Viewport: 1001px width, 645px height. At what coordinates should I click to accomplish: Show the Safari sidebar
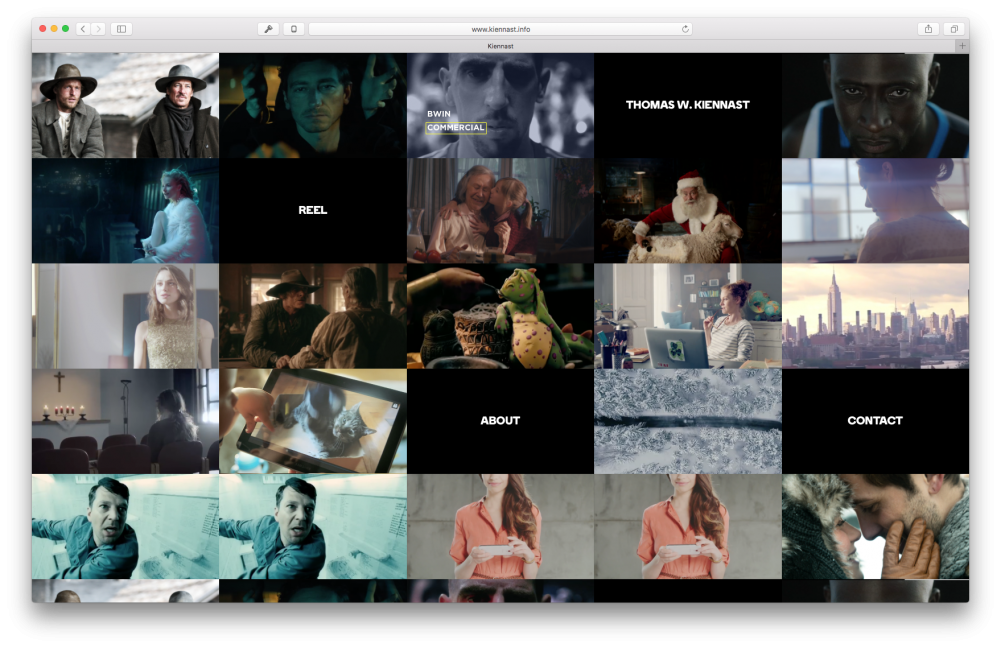click(121, 29)
